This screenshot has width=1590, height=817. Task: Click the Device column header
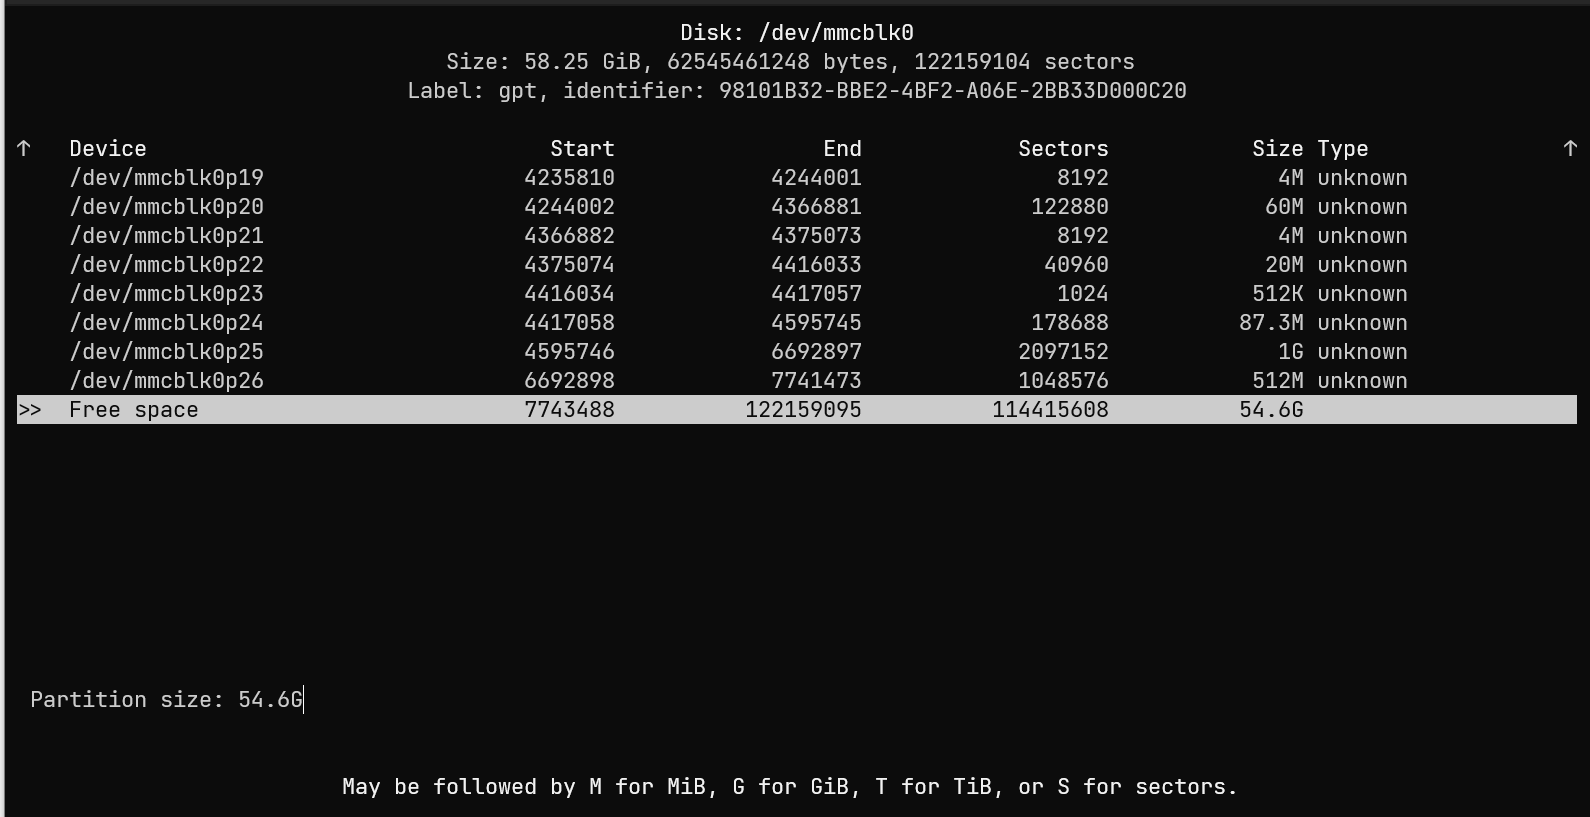108,149
